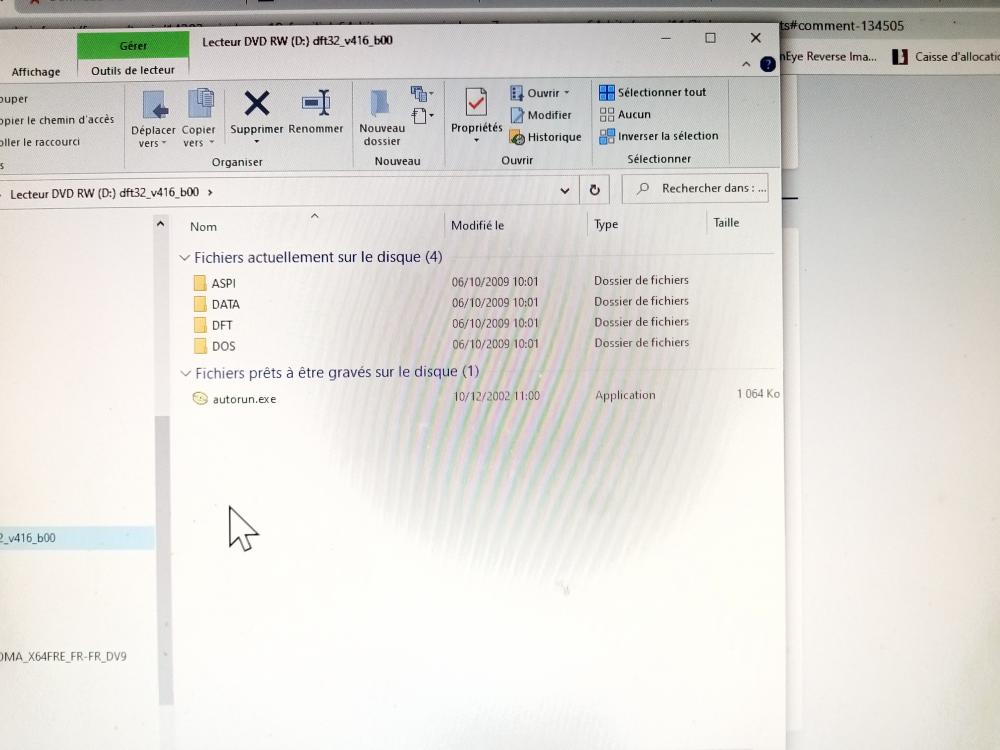Click the Gérer contextual tab

click(133, 46)
